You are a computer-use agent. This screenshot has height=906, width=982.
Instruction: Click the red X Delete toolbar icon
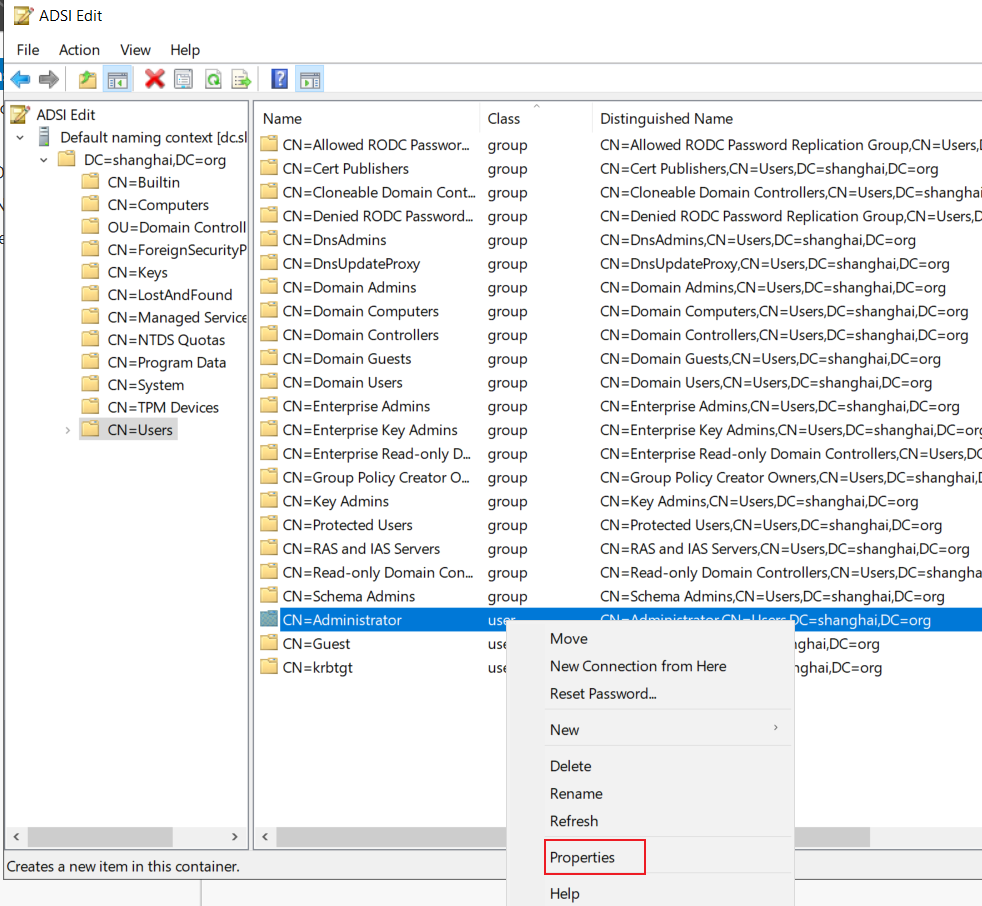[x=154, y=79]
